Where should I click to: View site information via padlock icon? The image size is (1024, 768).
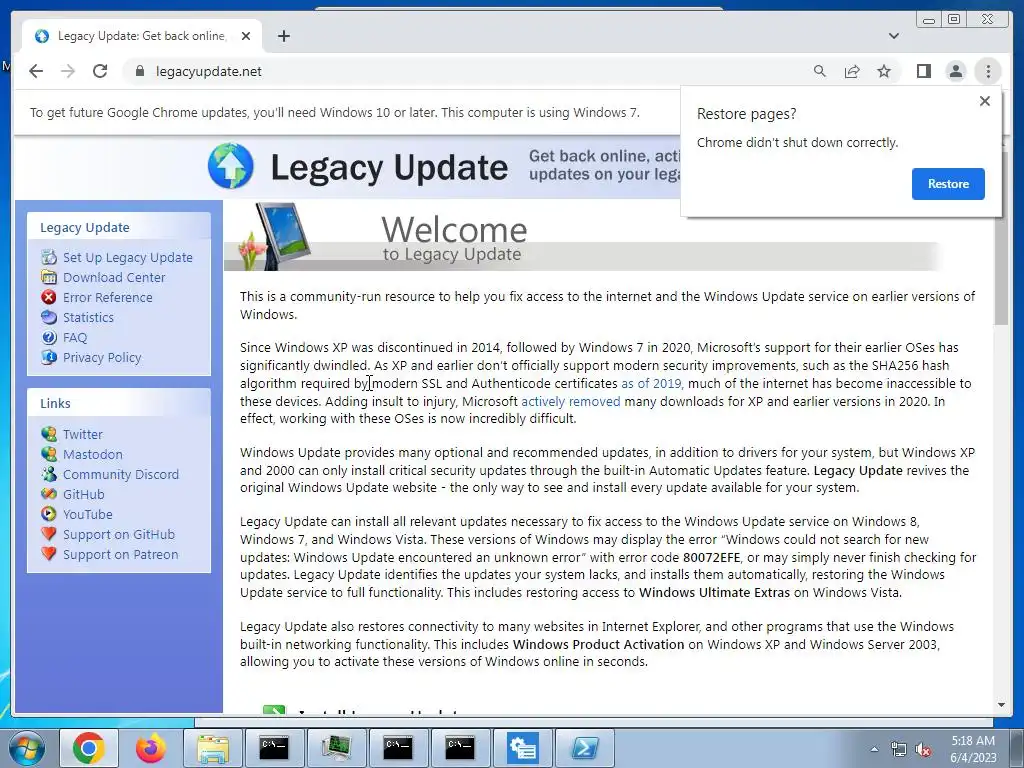(x=139, y=71)
